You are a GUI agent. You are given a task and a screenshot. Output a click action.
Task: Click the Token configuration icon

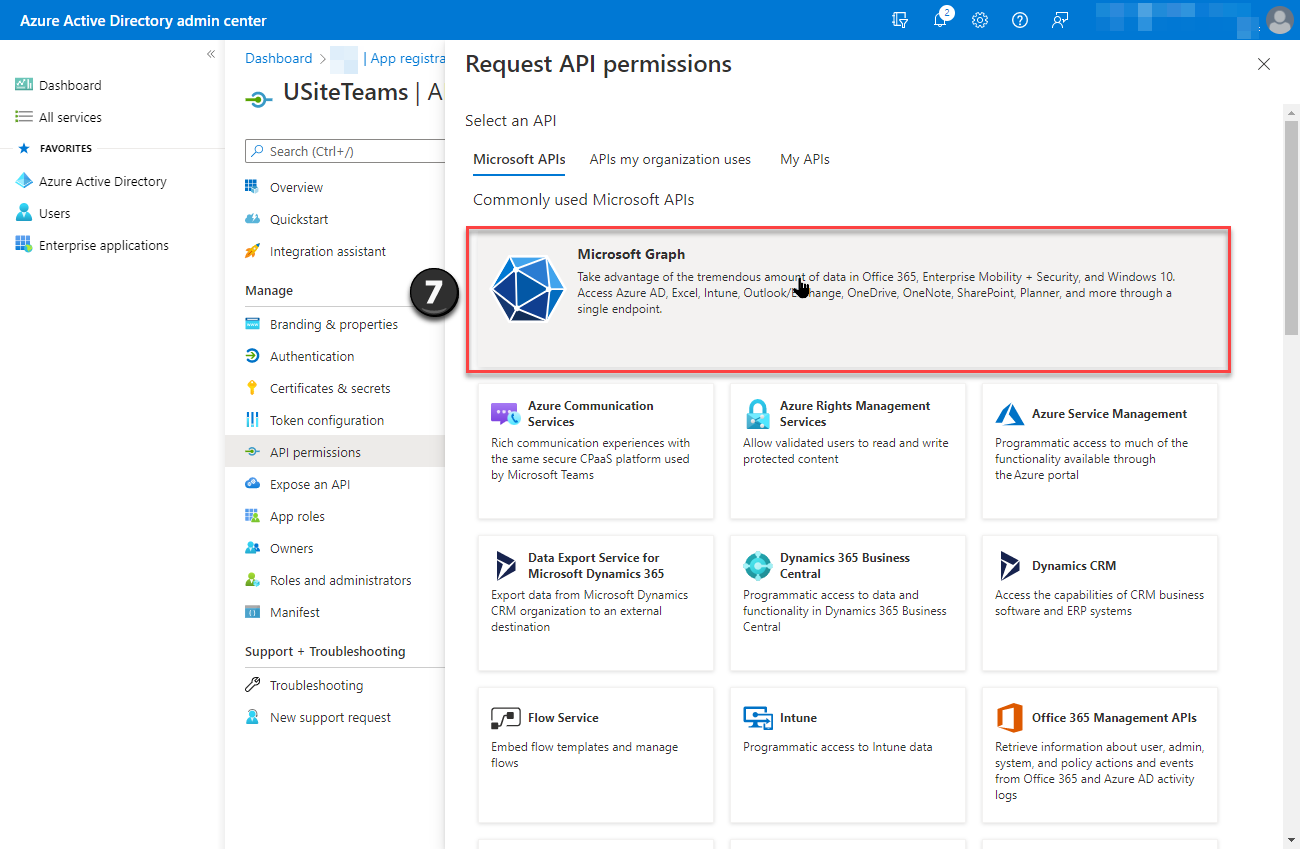(x=252, y=420)
